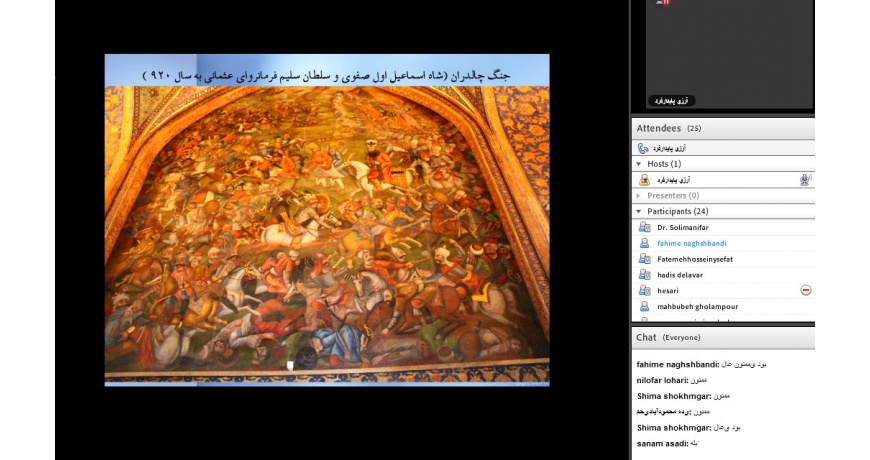This screenshot has width=870, height=460.
Task: Click the host's microphone status icon
Action: click(x=805, y=180)
